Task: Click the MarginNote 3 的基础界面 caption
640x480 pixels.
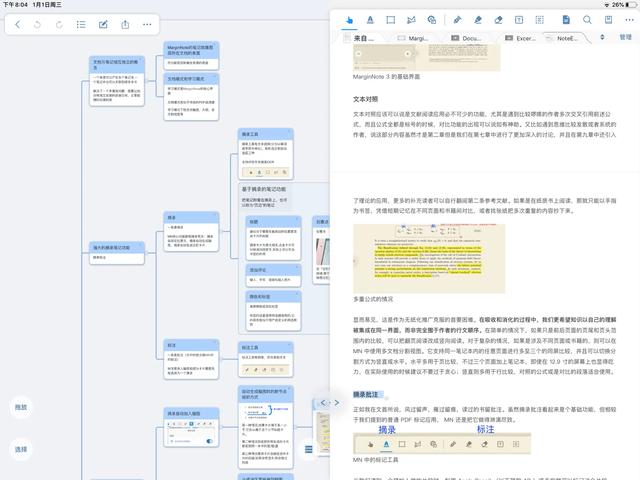Action: tap(386, 76)
